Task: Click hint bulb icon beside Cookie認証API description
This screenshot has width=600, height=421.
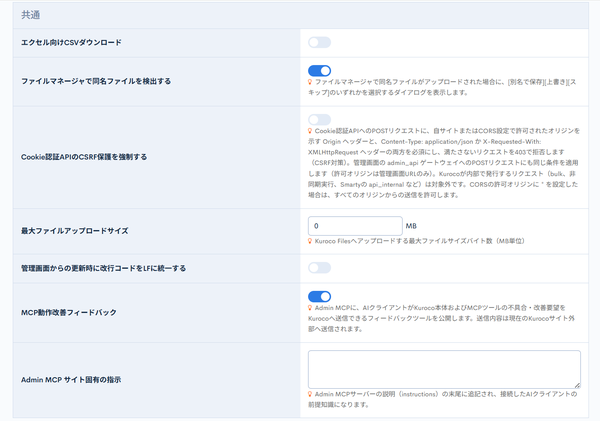Action: pyautogui.click(x=310, y=131)
